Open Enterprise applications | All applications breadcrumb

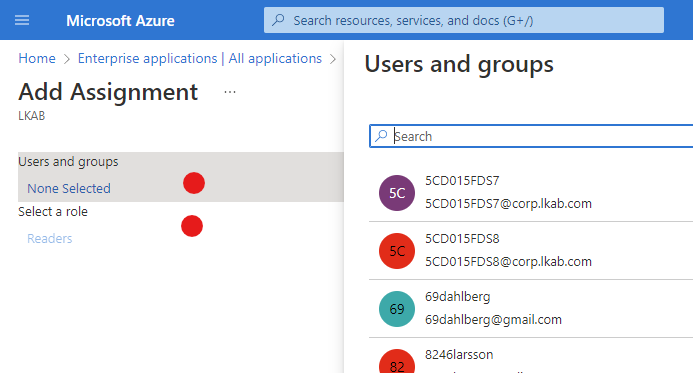coord(200,58)
